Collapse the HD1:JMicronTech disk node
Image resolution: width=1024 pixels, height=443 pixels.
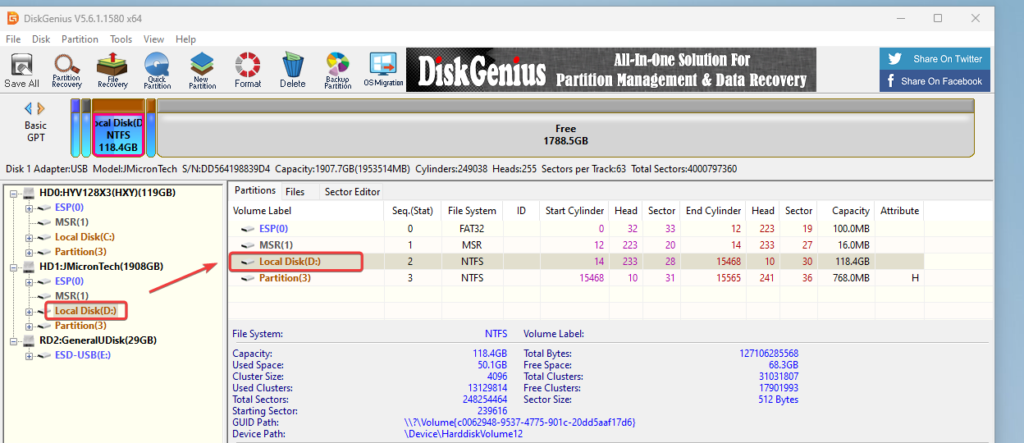14,267
